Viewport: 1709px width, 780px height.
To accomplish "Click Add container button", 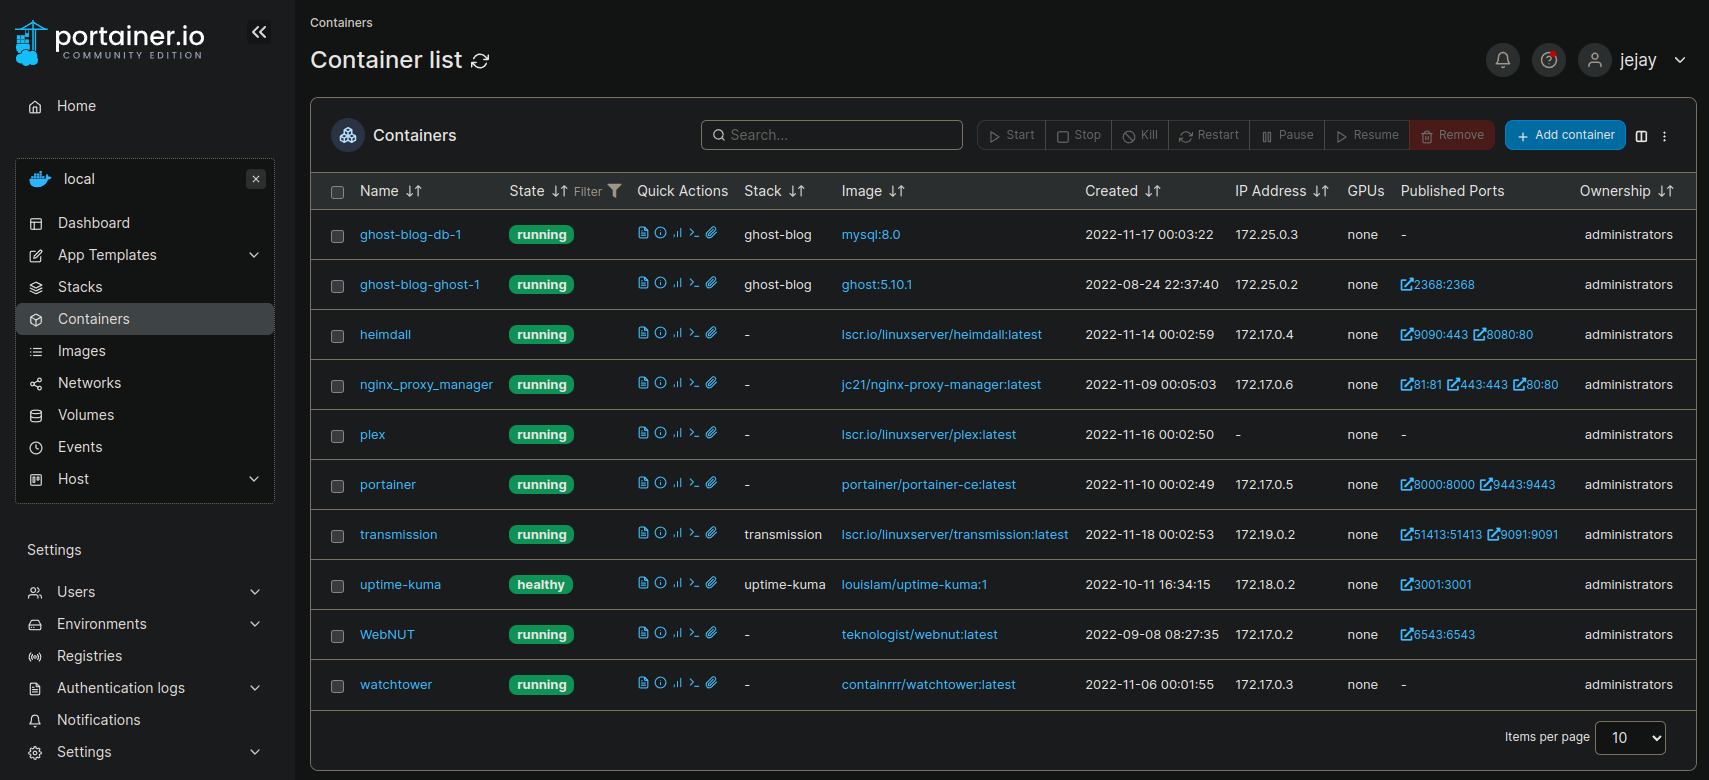I will click(1565, 135).
